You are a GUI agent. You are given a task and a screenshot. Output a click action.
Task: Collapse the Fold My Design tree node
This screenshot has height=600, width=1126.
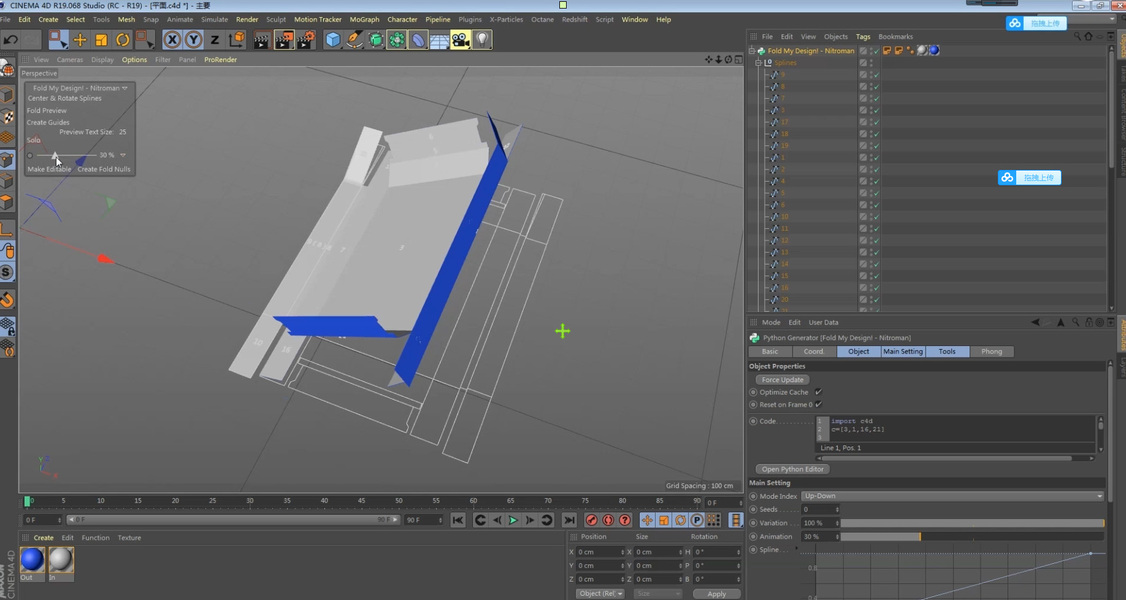[752, 51]
